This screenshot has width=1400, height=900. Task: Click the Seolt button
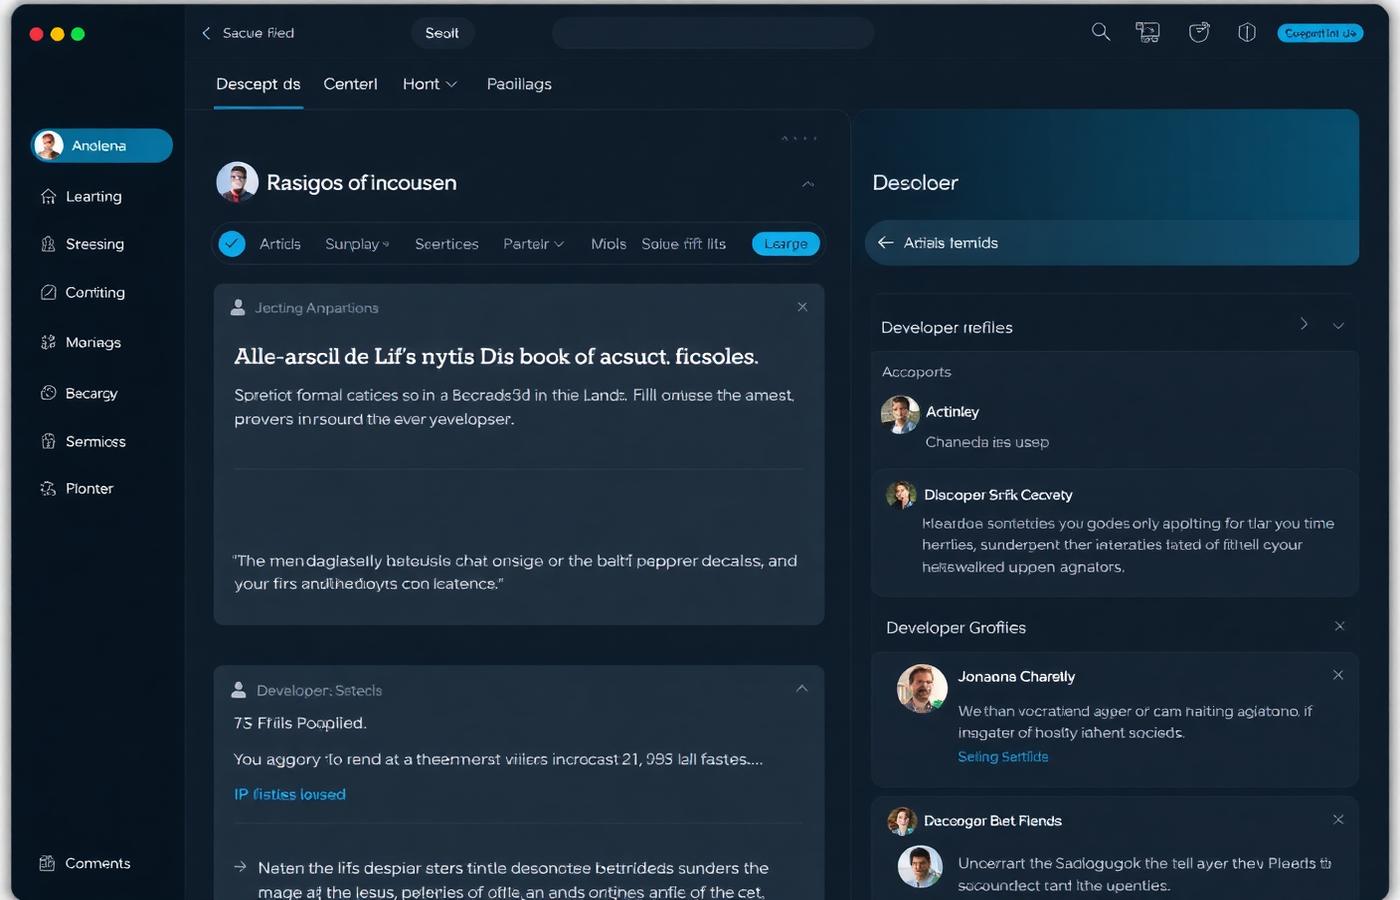pos(442,33)
